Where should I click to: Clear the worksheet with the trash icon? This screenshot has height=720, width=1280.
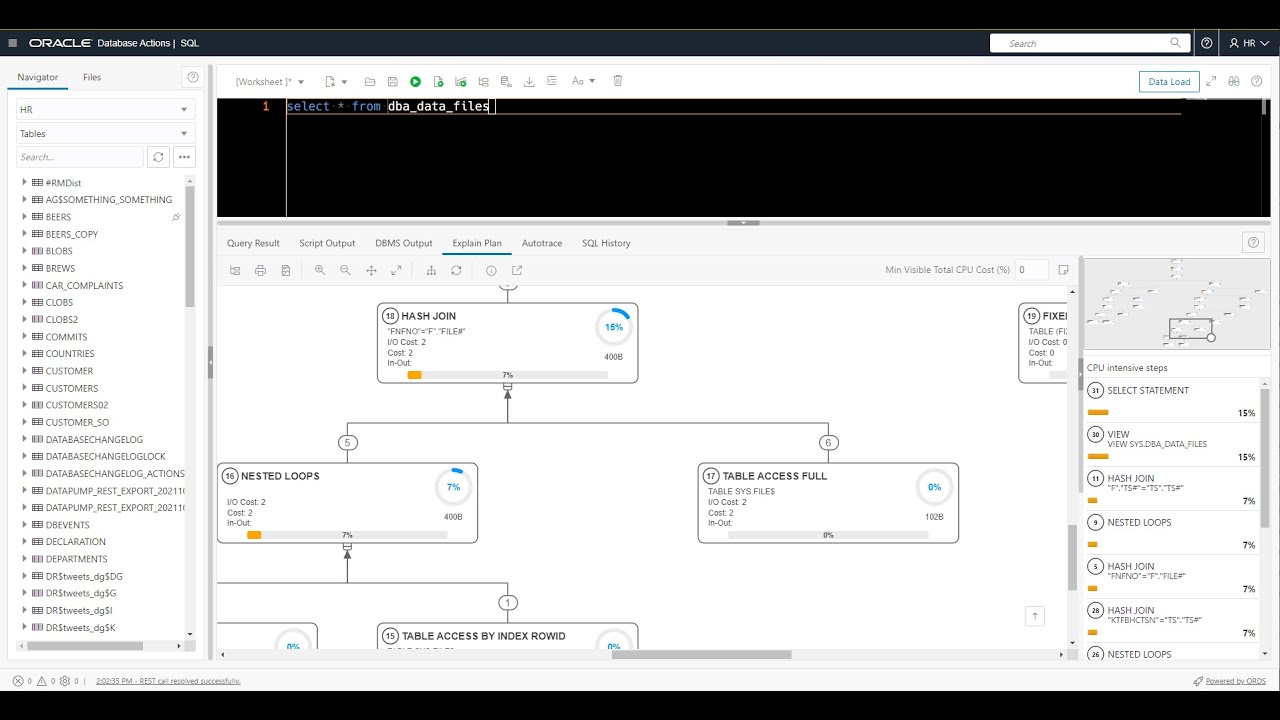[x=618, y=81]
